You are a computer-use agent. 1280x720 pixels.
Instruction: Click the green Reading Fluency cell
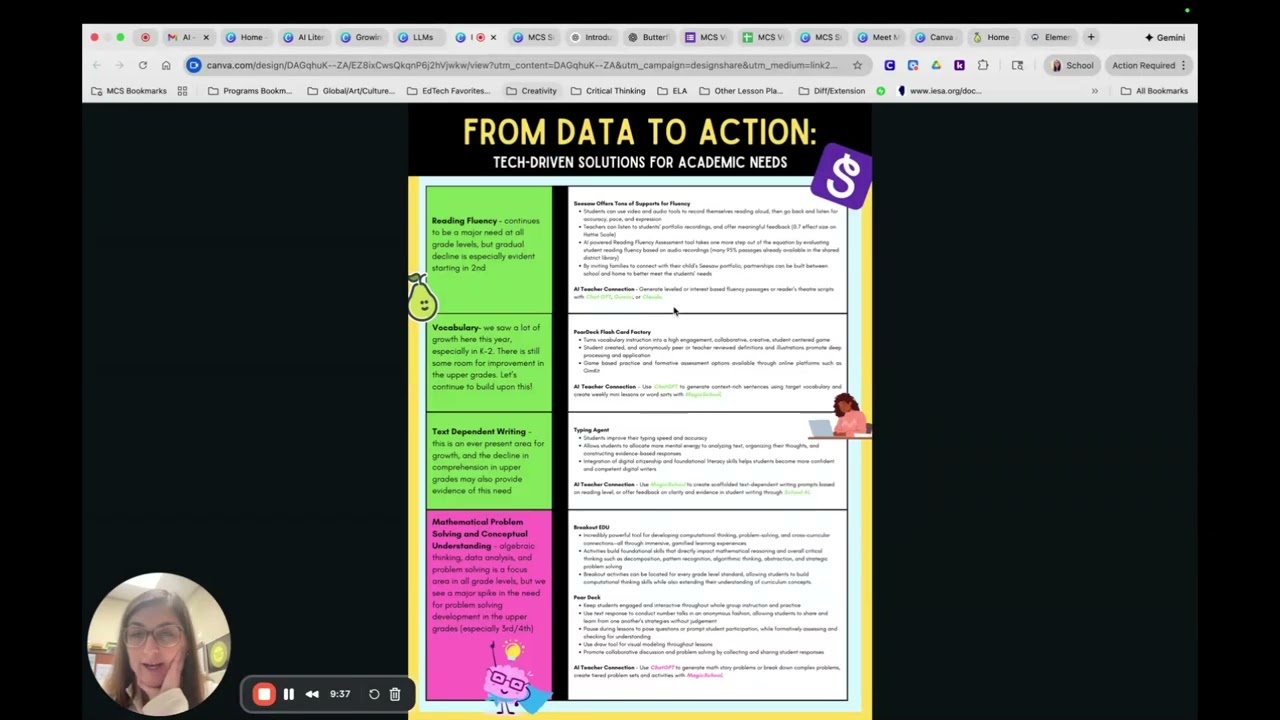pos(488,250)
